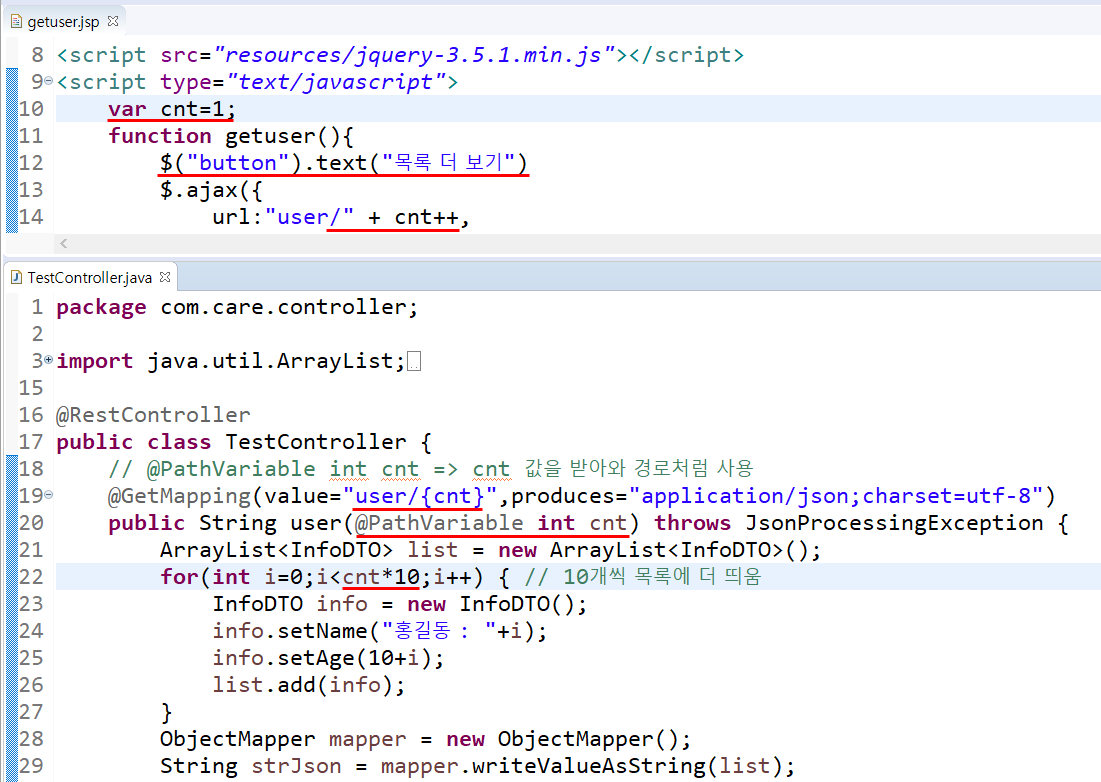Click line number 10 in getuser.jsp gutter

point(31,109)
